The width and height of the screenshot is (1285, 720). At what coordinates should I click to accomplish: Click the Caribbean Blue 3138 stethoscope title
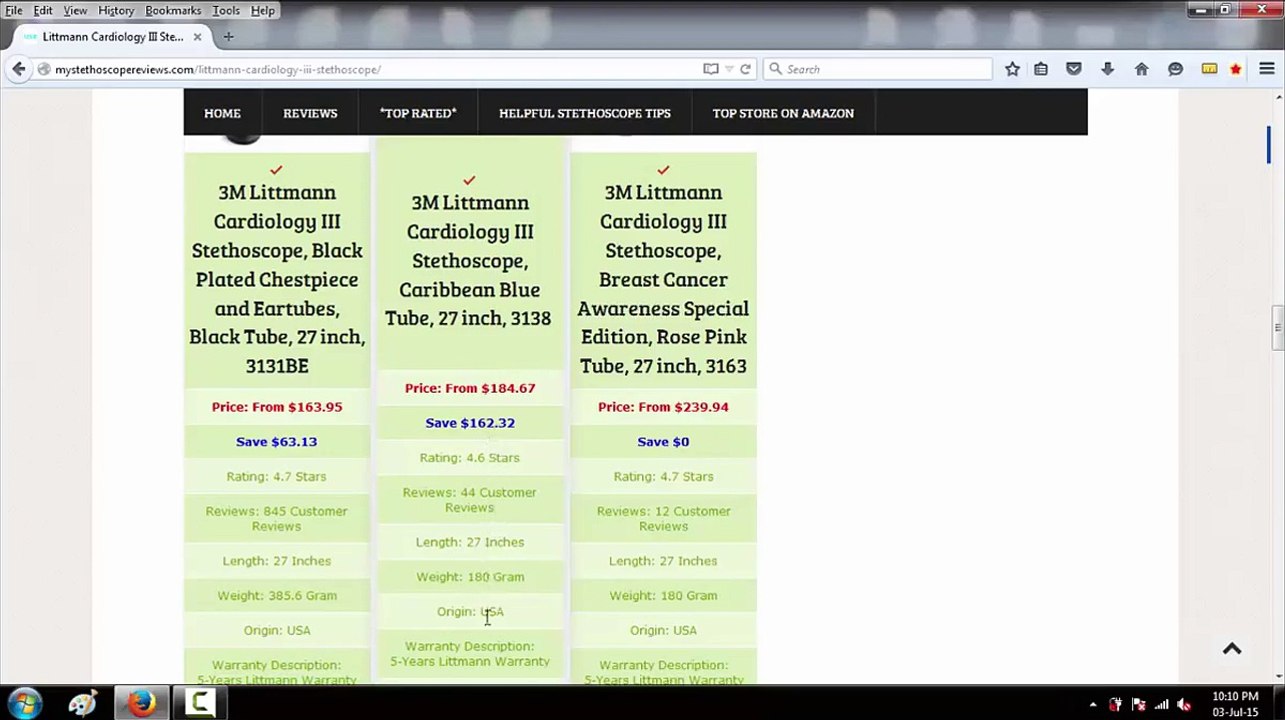coord(469,260)
